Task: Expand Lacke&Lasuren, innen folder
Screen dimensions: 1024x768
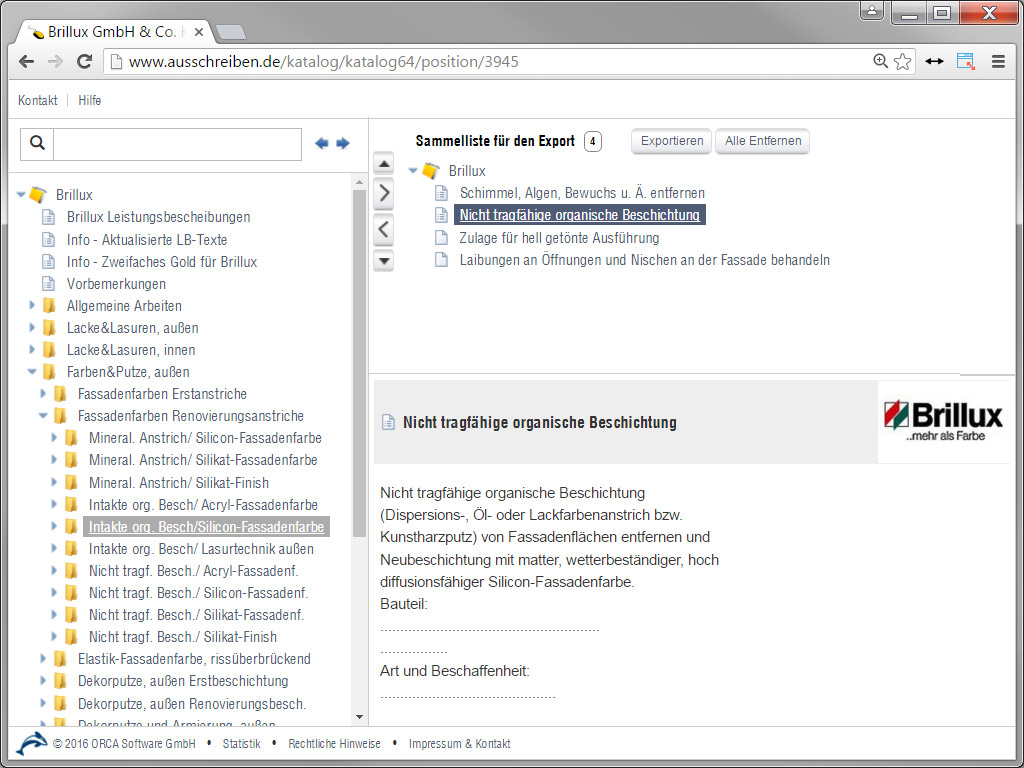Action: [x=32, y=350]
